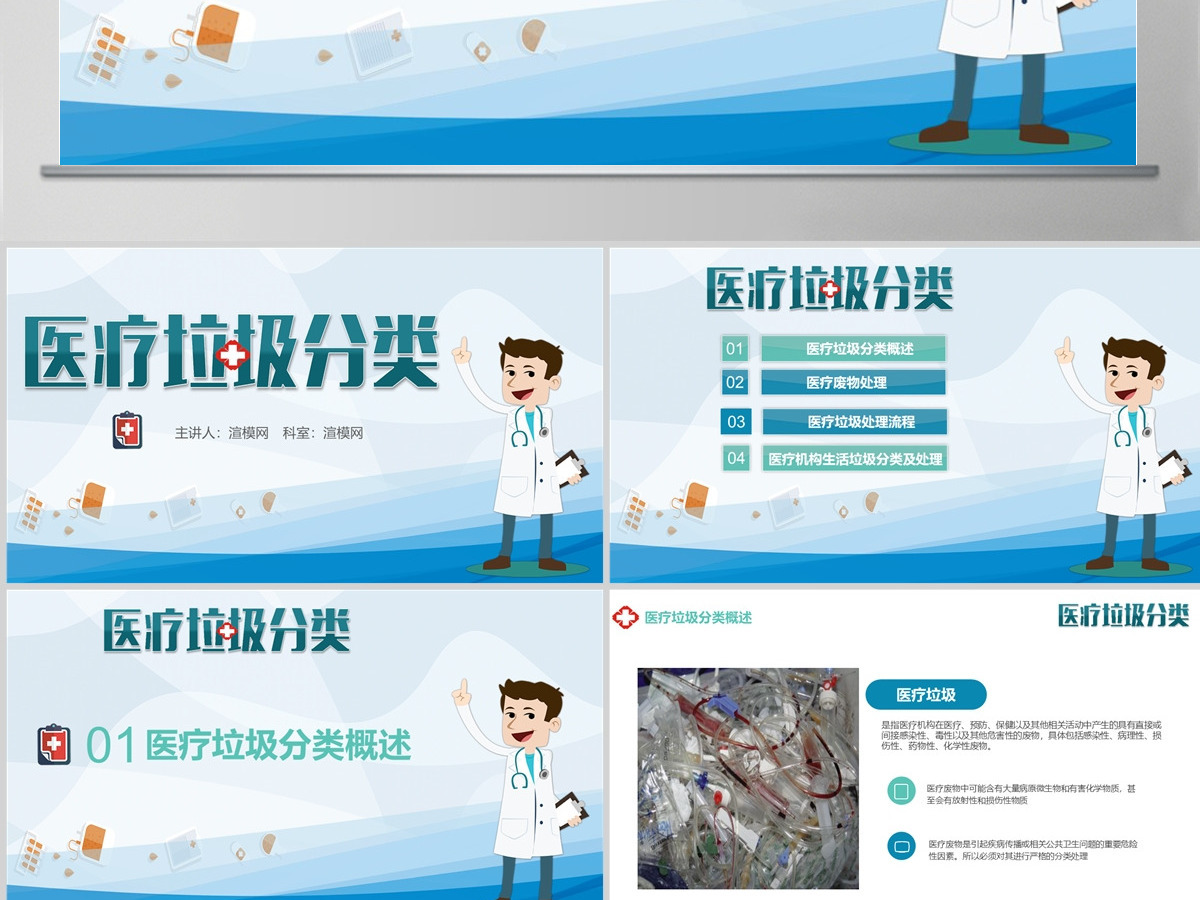Screen dimensions: 1200x900
Task: Select text 医疗废物是引起疾病传播
Action: coord(1032,849)
